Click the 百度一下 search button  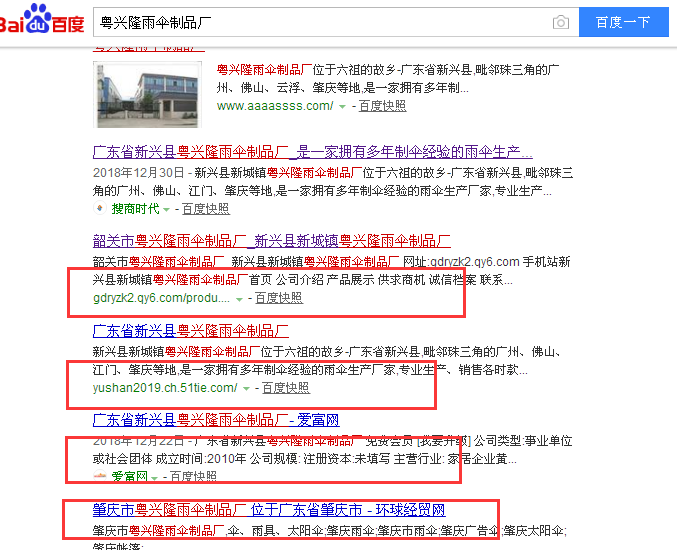tap(623, 22)
